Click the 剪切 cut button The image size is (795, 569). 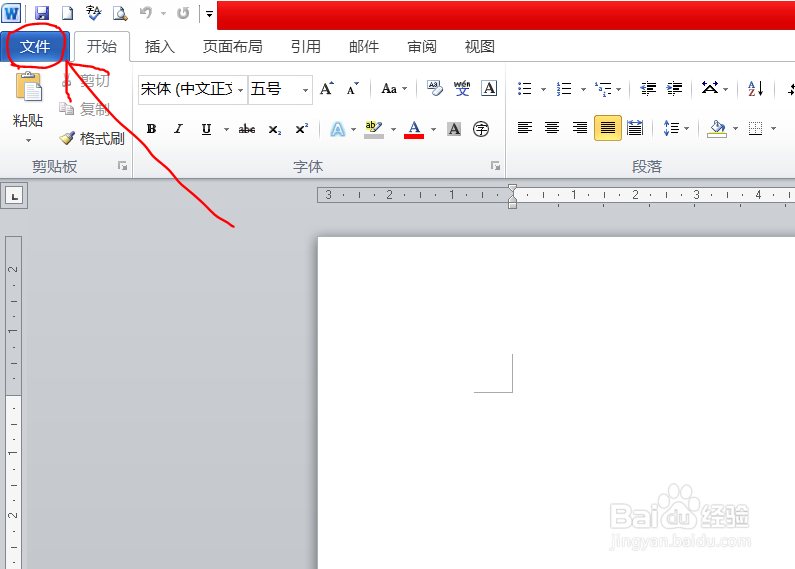(85, 80)
